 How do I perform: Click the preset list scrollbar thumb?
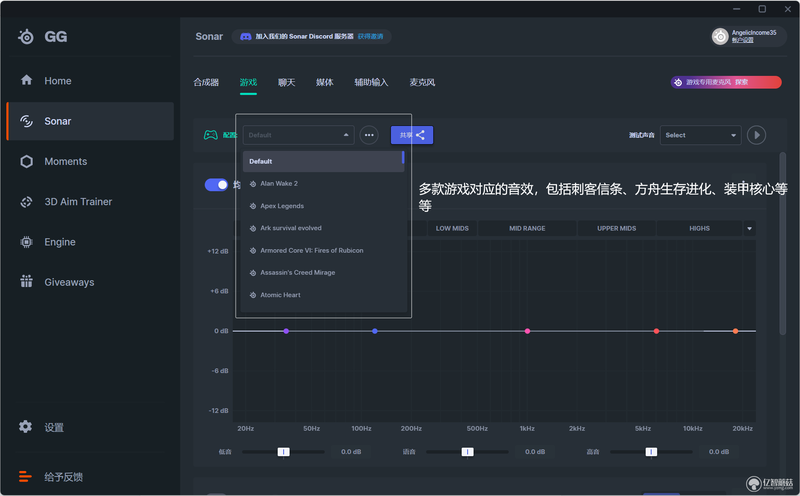tap(403, 157)
